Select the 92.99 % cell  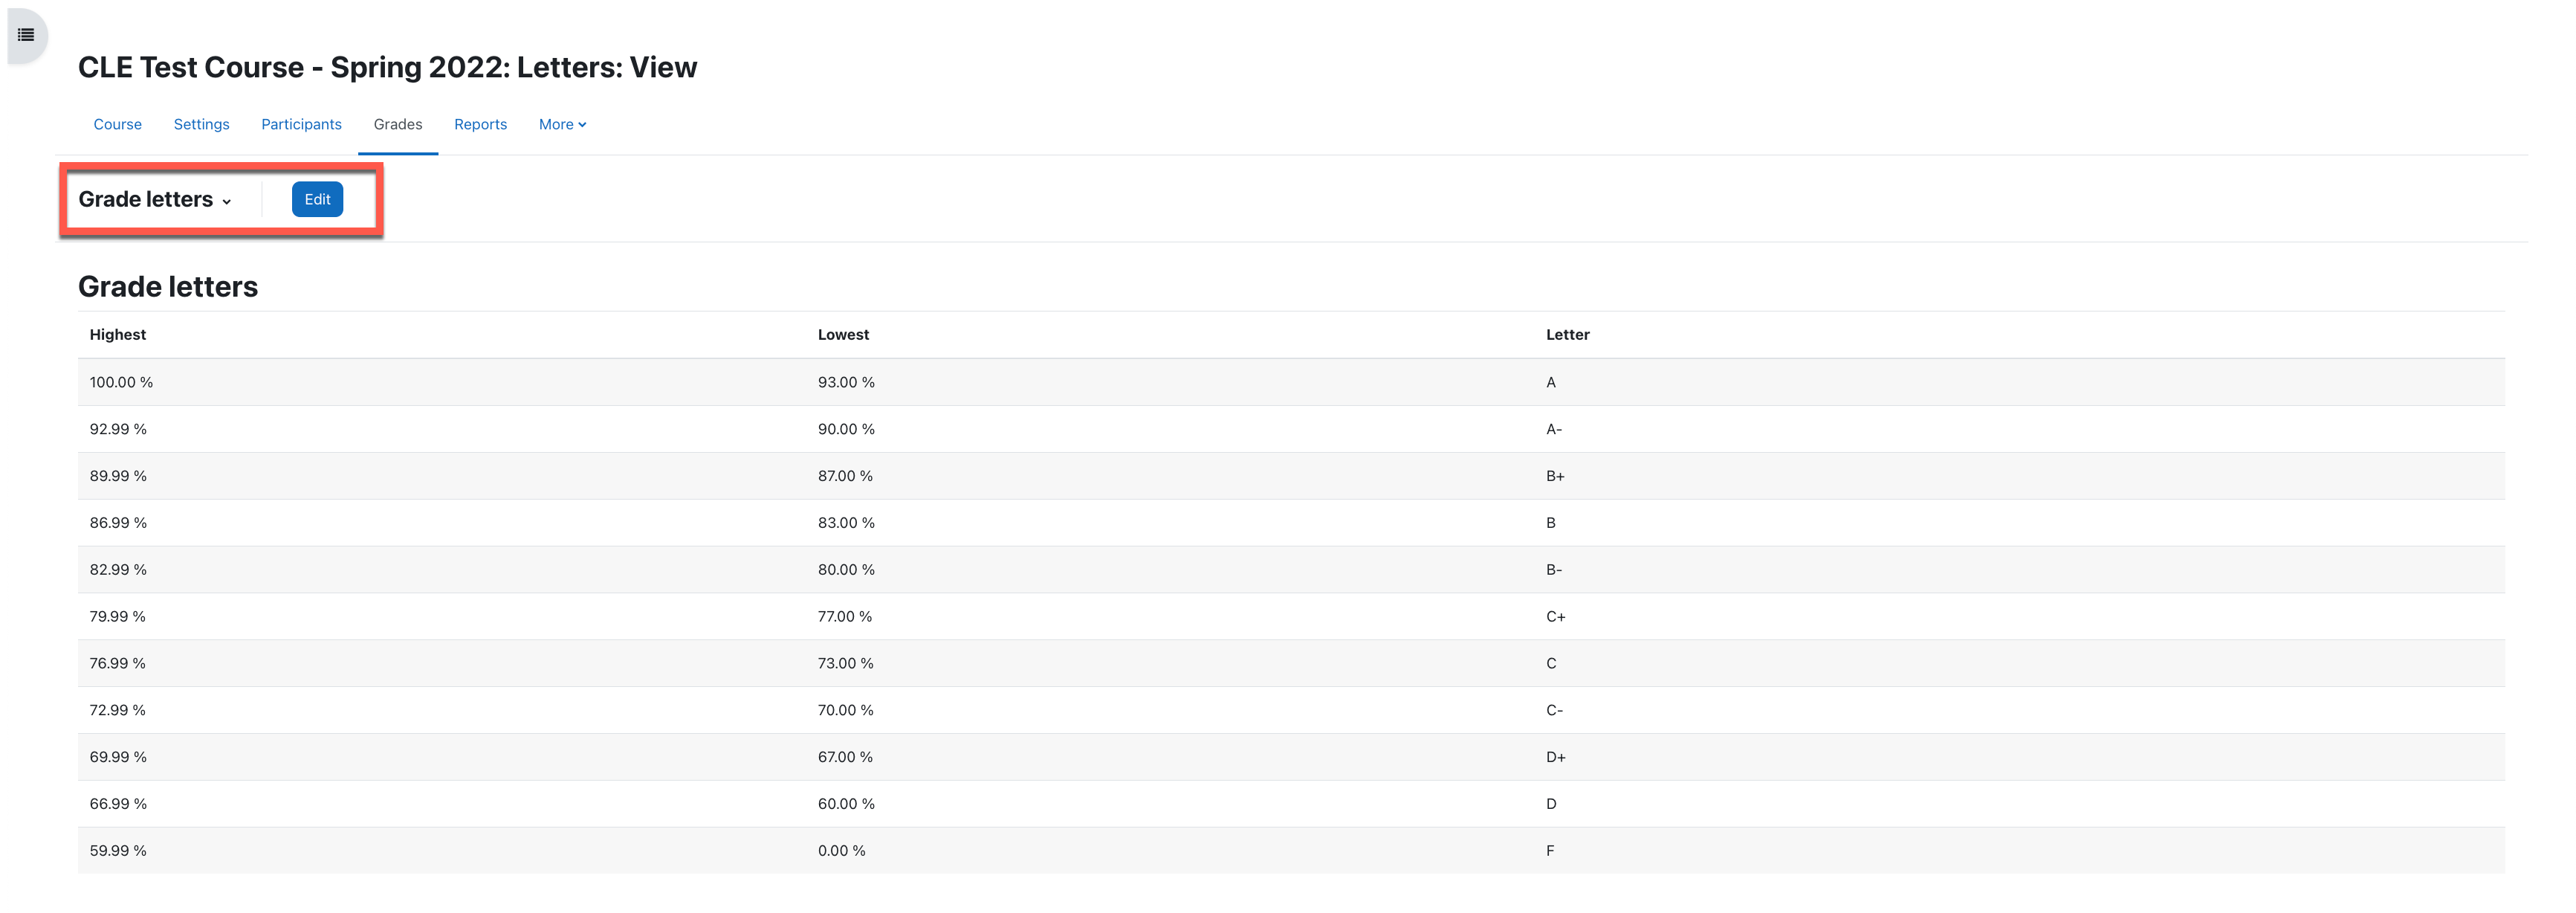pyautogui.click(x=118, y=429)
